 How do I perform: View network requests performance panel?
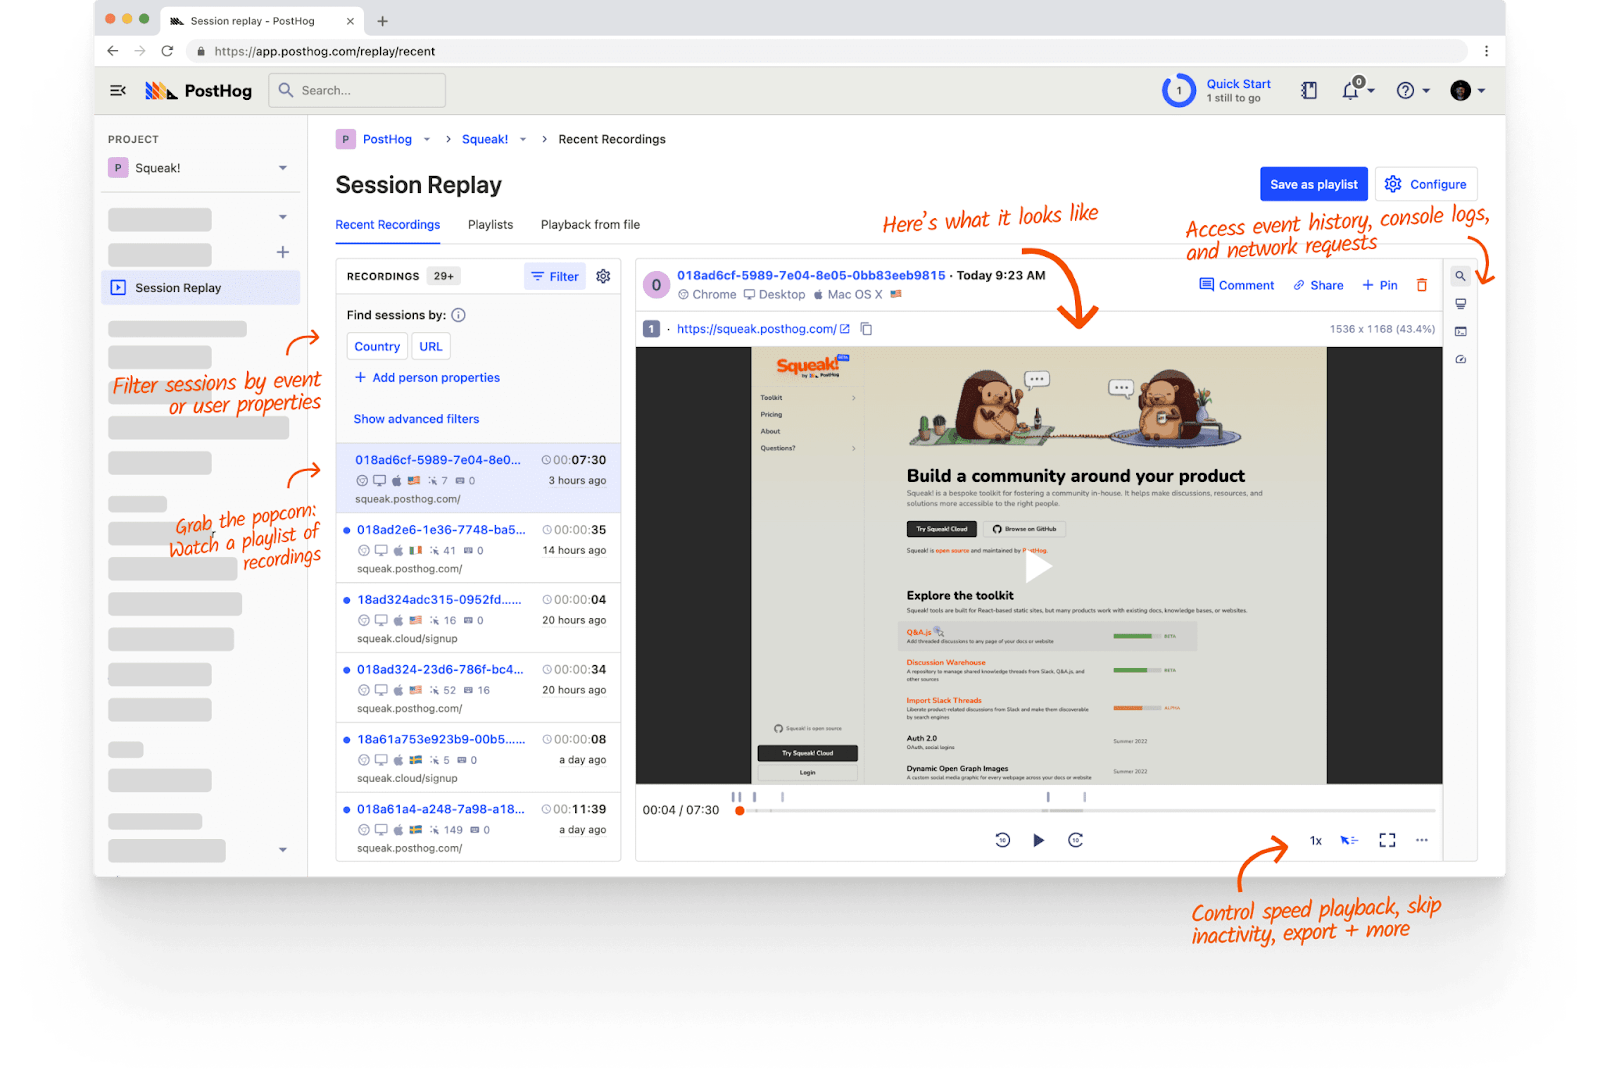pyautogui.click(x=1460, y=358)
